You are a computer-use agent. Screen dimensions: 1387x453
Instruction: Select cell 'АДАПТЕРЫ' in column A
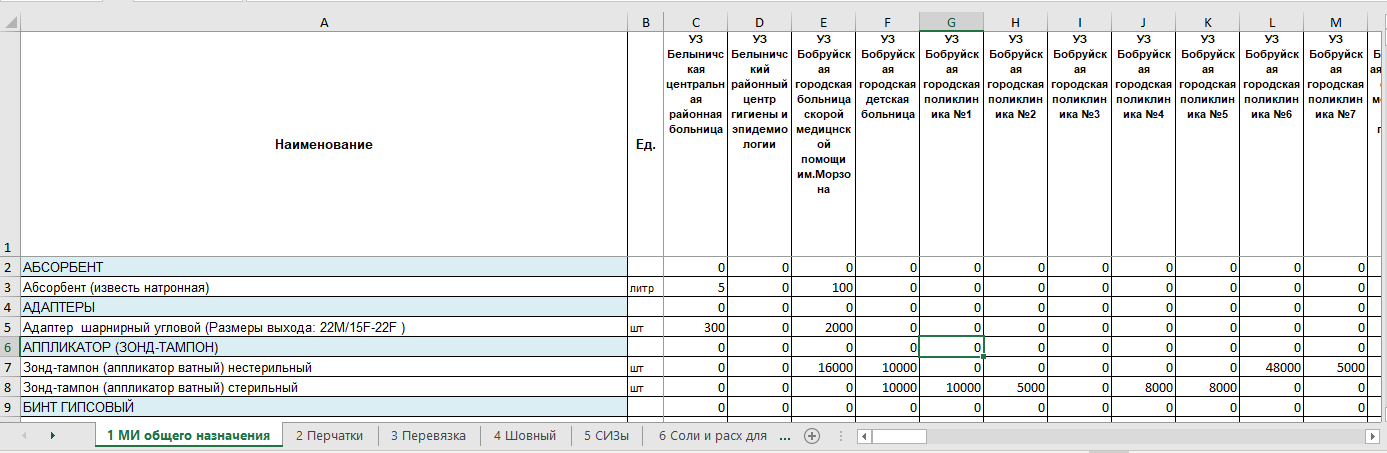(323, 307)
